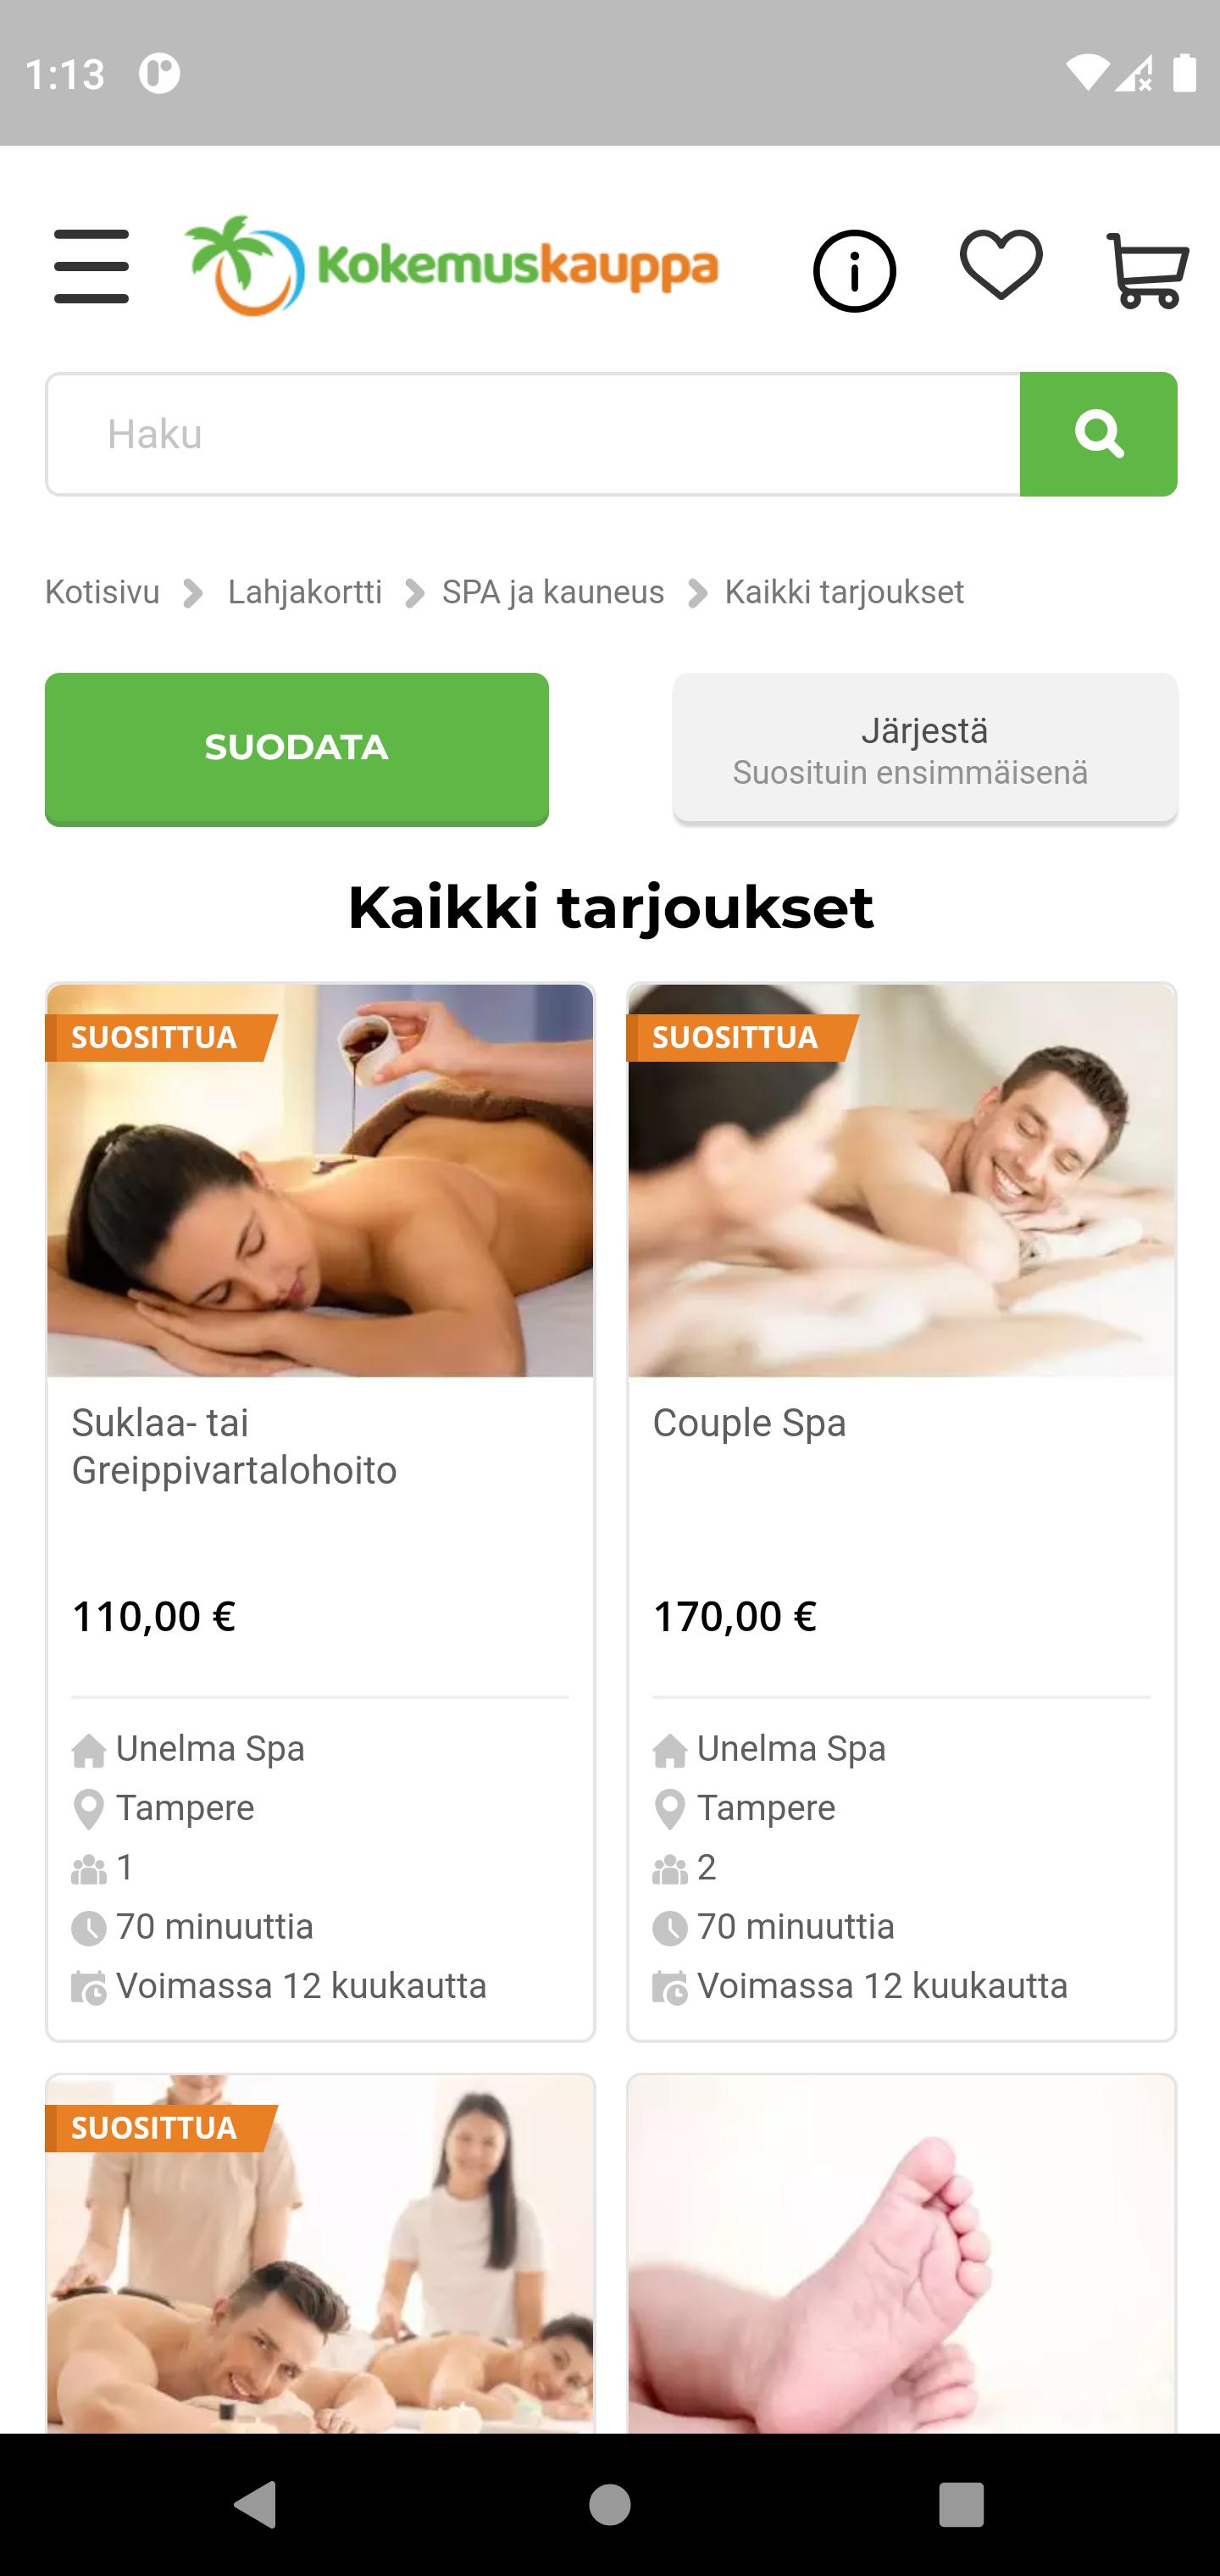Click the green search magnifier button
The image size is (1220, 2576).
click(x=1098, y=434)
